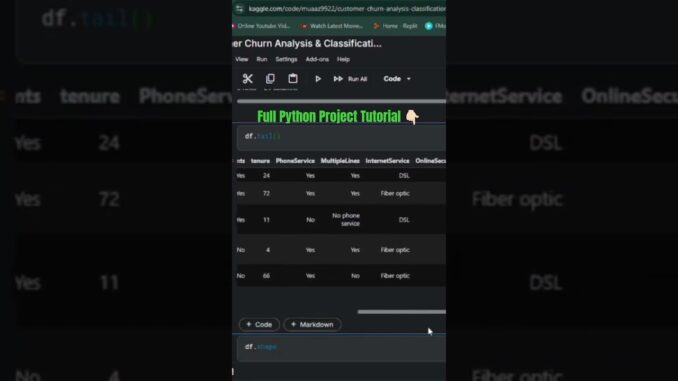This screenshot has height=381, width=678.
Task: Open the Watch Latest Movie bookmark
Action: click(332, 26)
